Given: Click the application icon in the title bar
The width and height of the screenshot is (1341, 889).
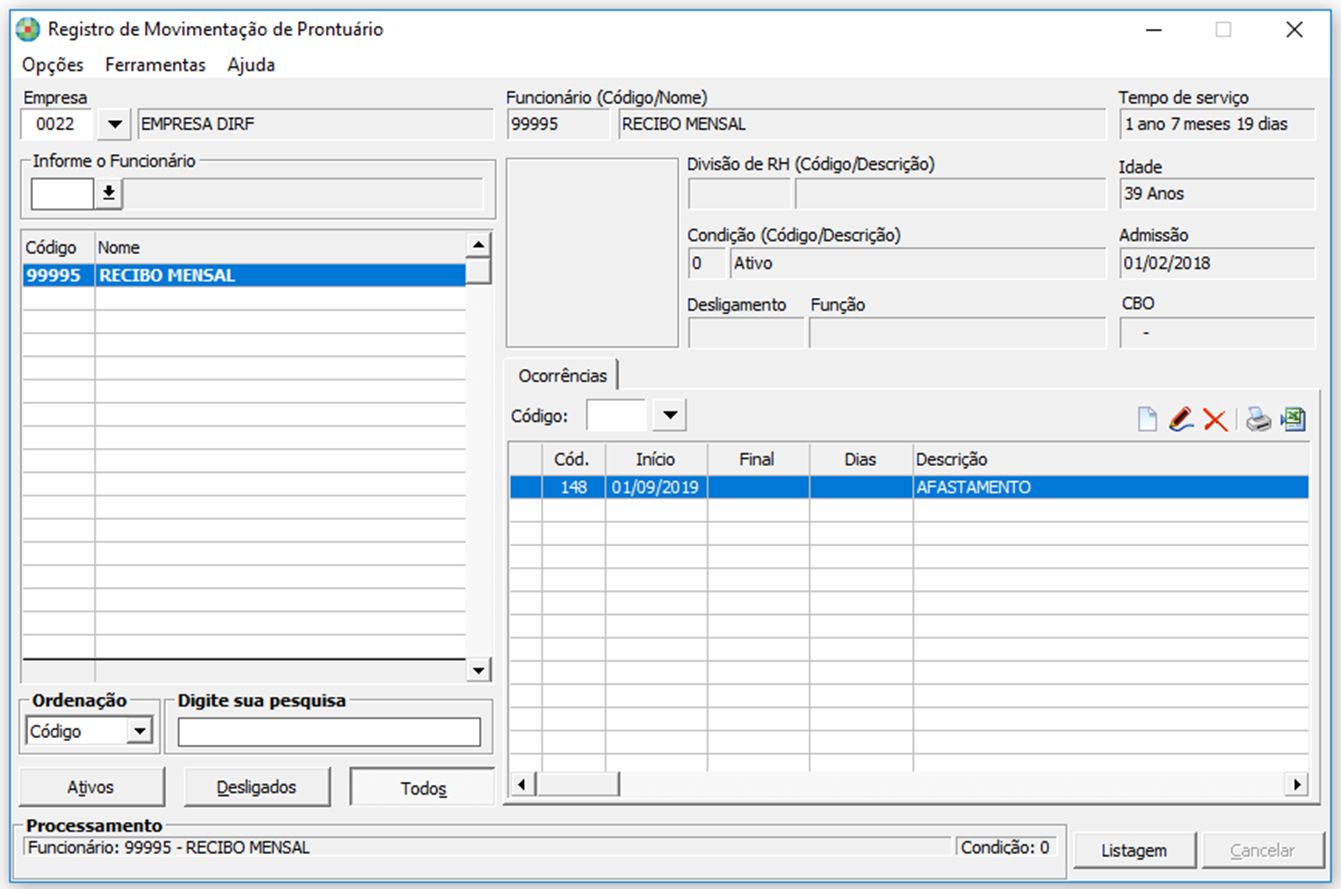Looking at the screenshot, I should click(x=29, y=29).
